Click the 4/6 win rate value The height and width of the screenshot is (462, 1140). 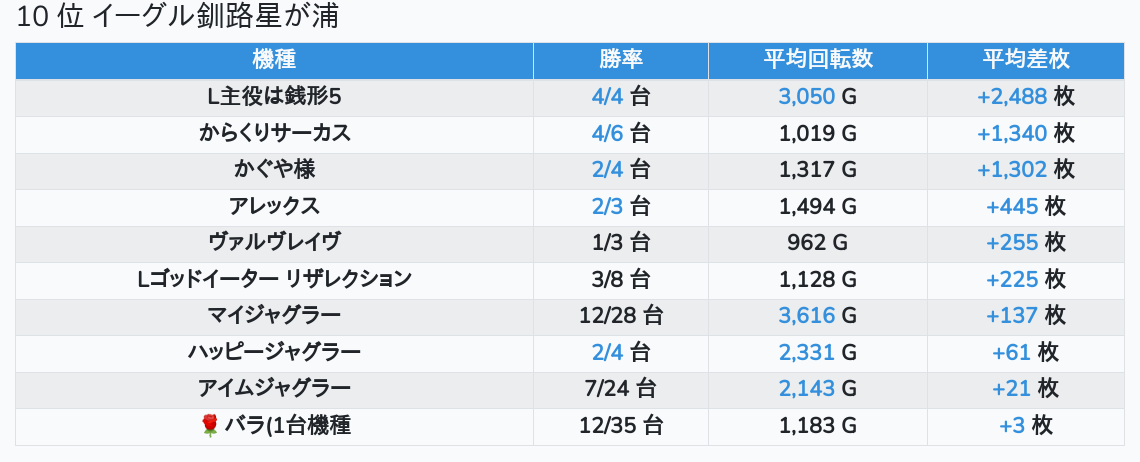pos(607,133)
